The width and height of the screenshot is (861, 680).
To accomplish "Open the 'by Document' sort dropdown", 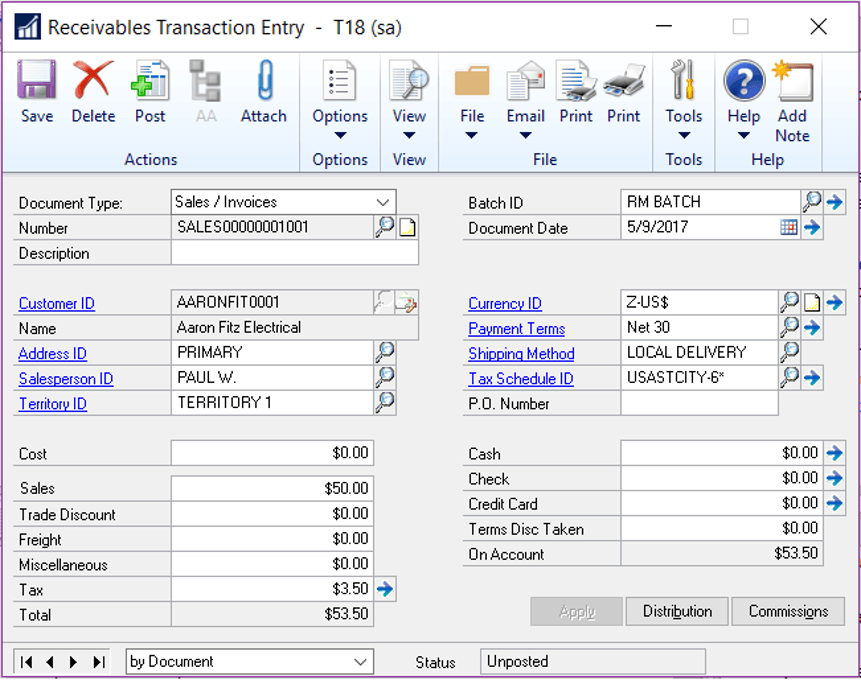I will pos(361,662).
